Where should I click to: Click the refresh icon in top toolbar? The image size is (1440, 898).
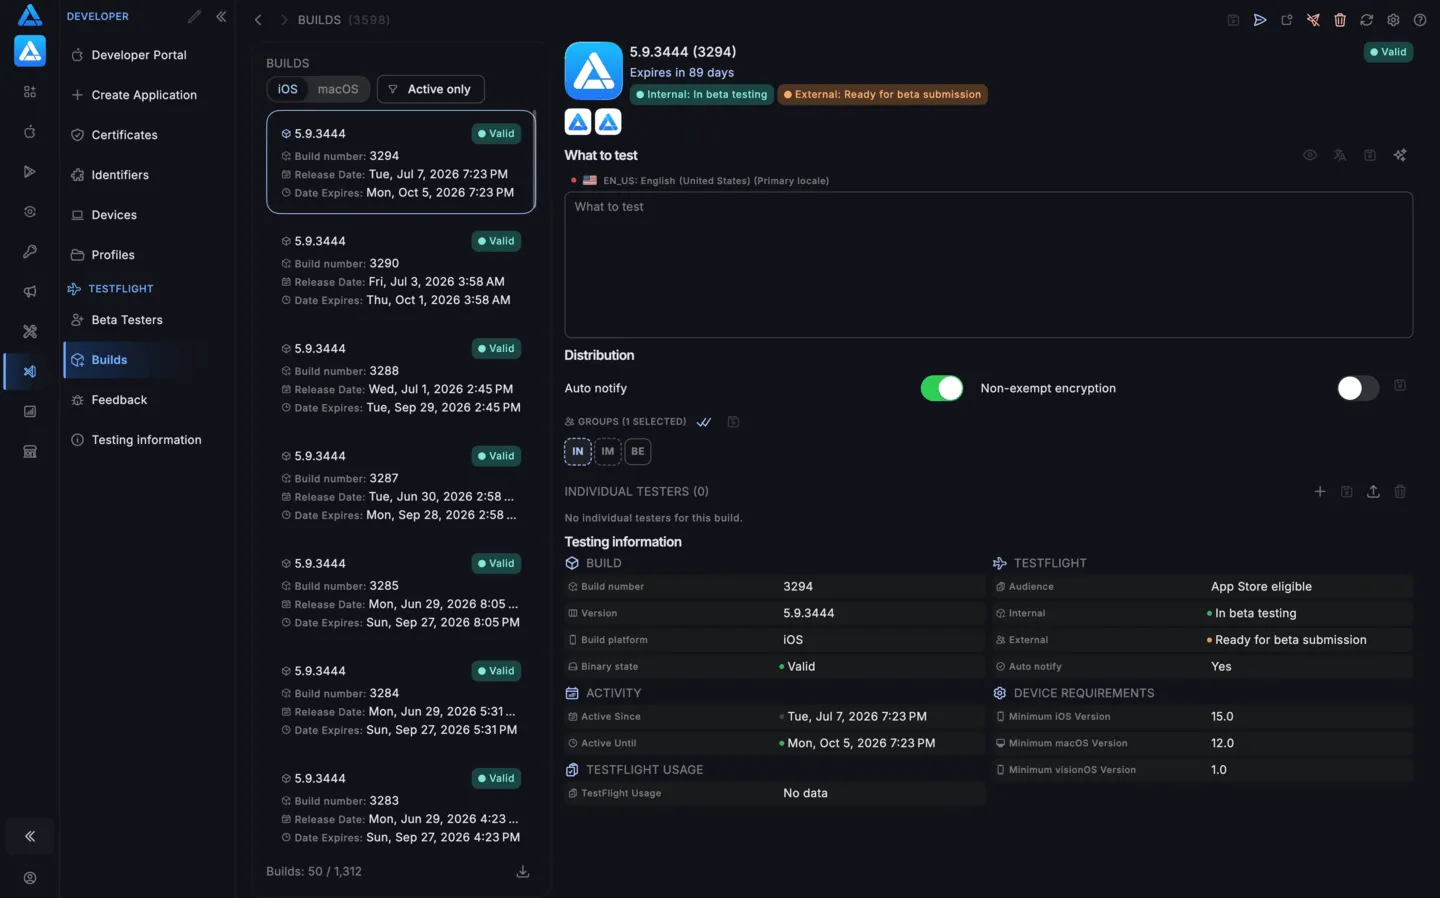pos(1366,20)
